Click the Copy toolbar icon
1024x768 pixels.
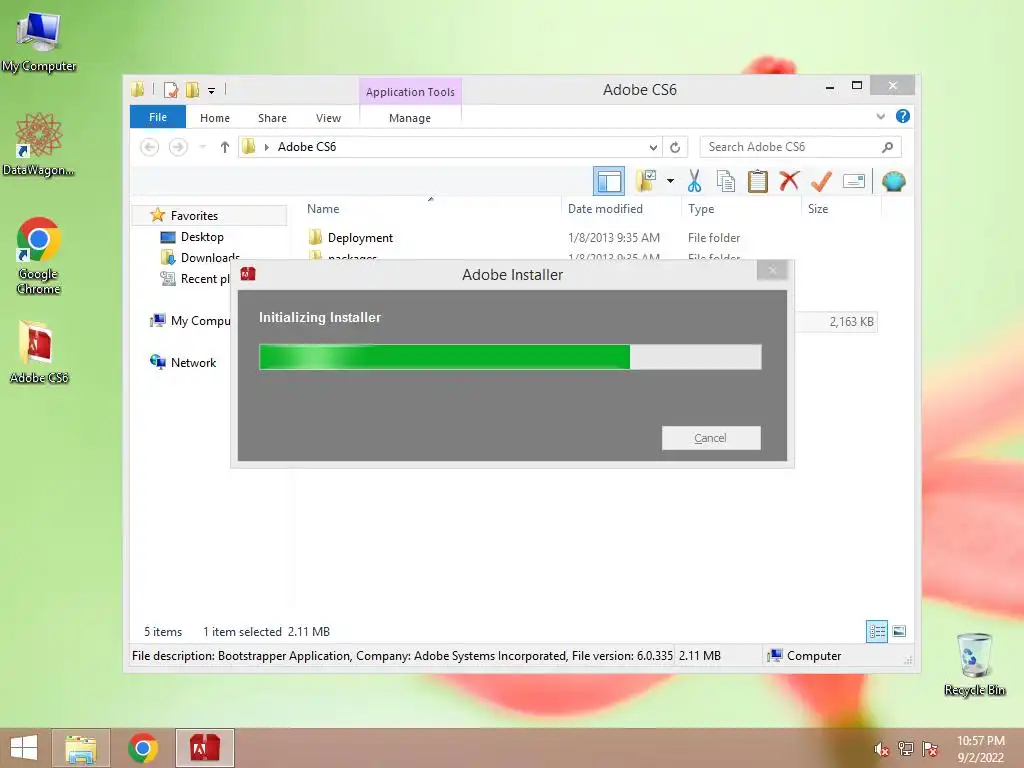click(x=726, y=181)
